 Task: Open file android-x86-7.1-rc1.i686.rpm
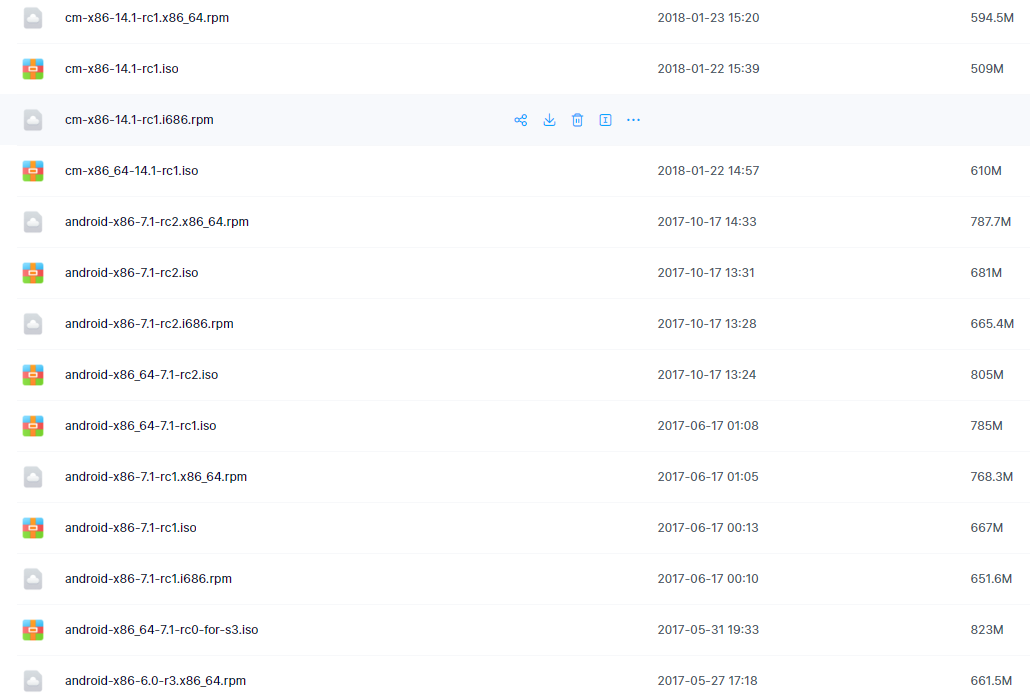coord(148,579)
